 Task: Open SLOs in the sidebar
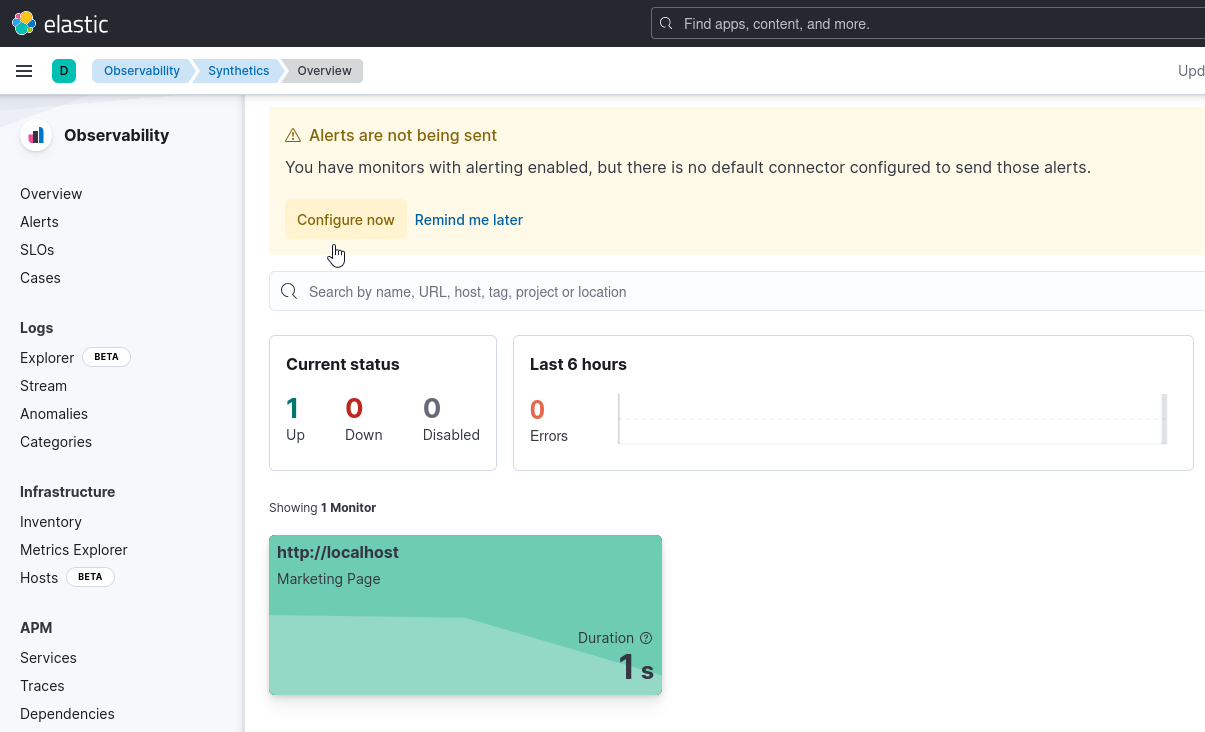tap(37, 250)
